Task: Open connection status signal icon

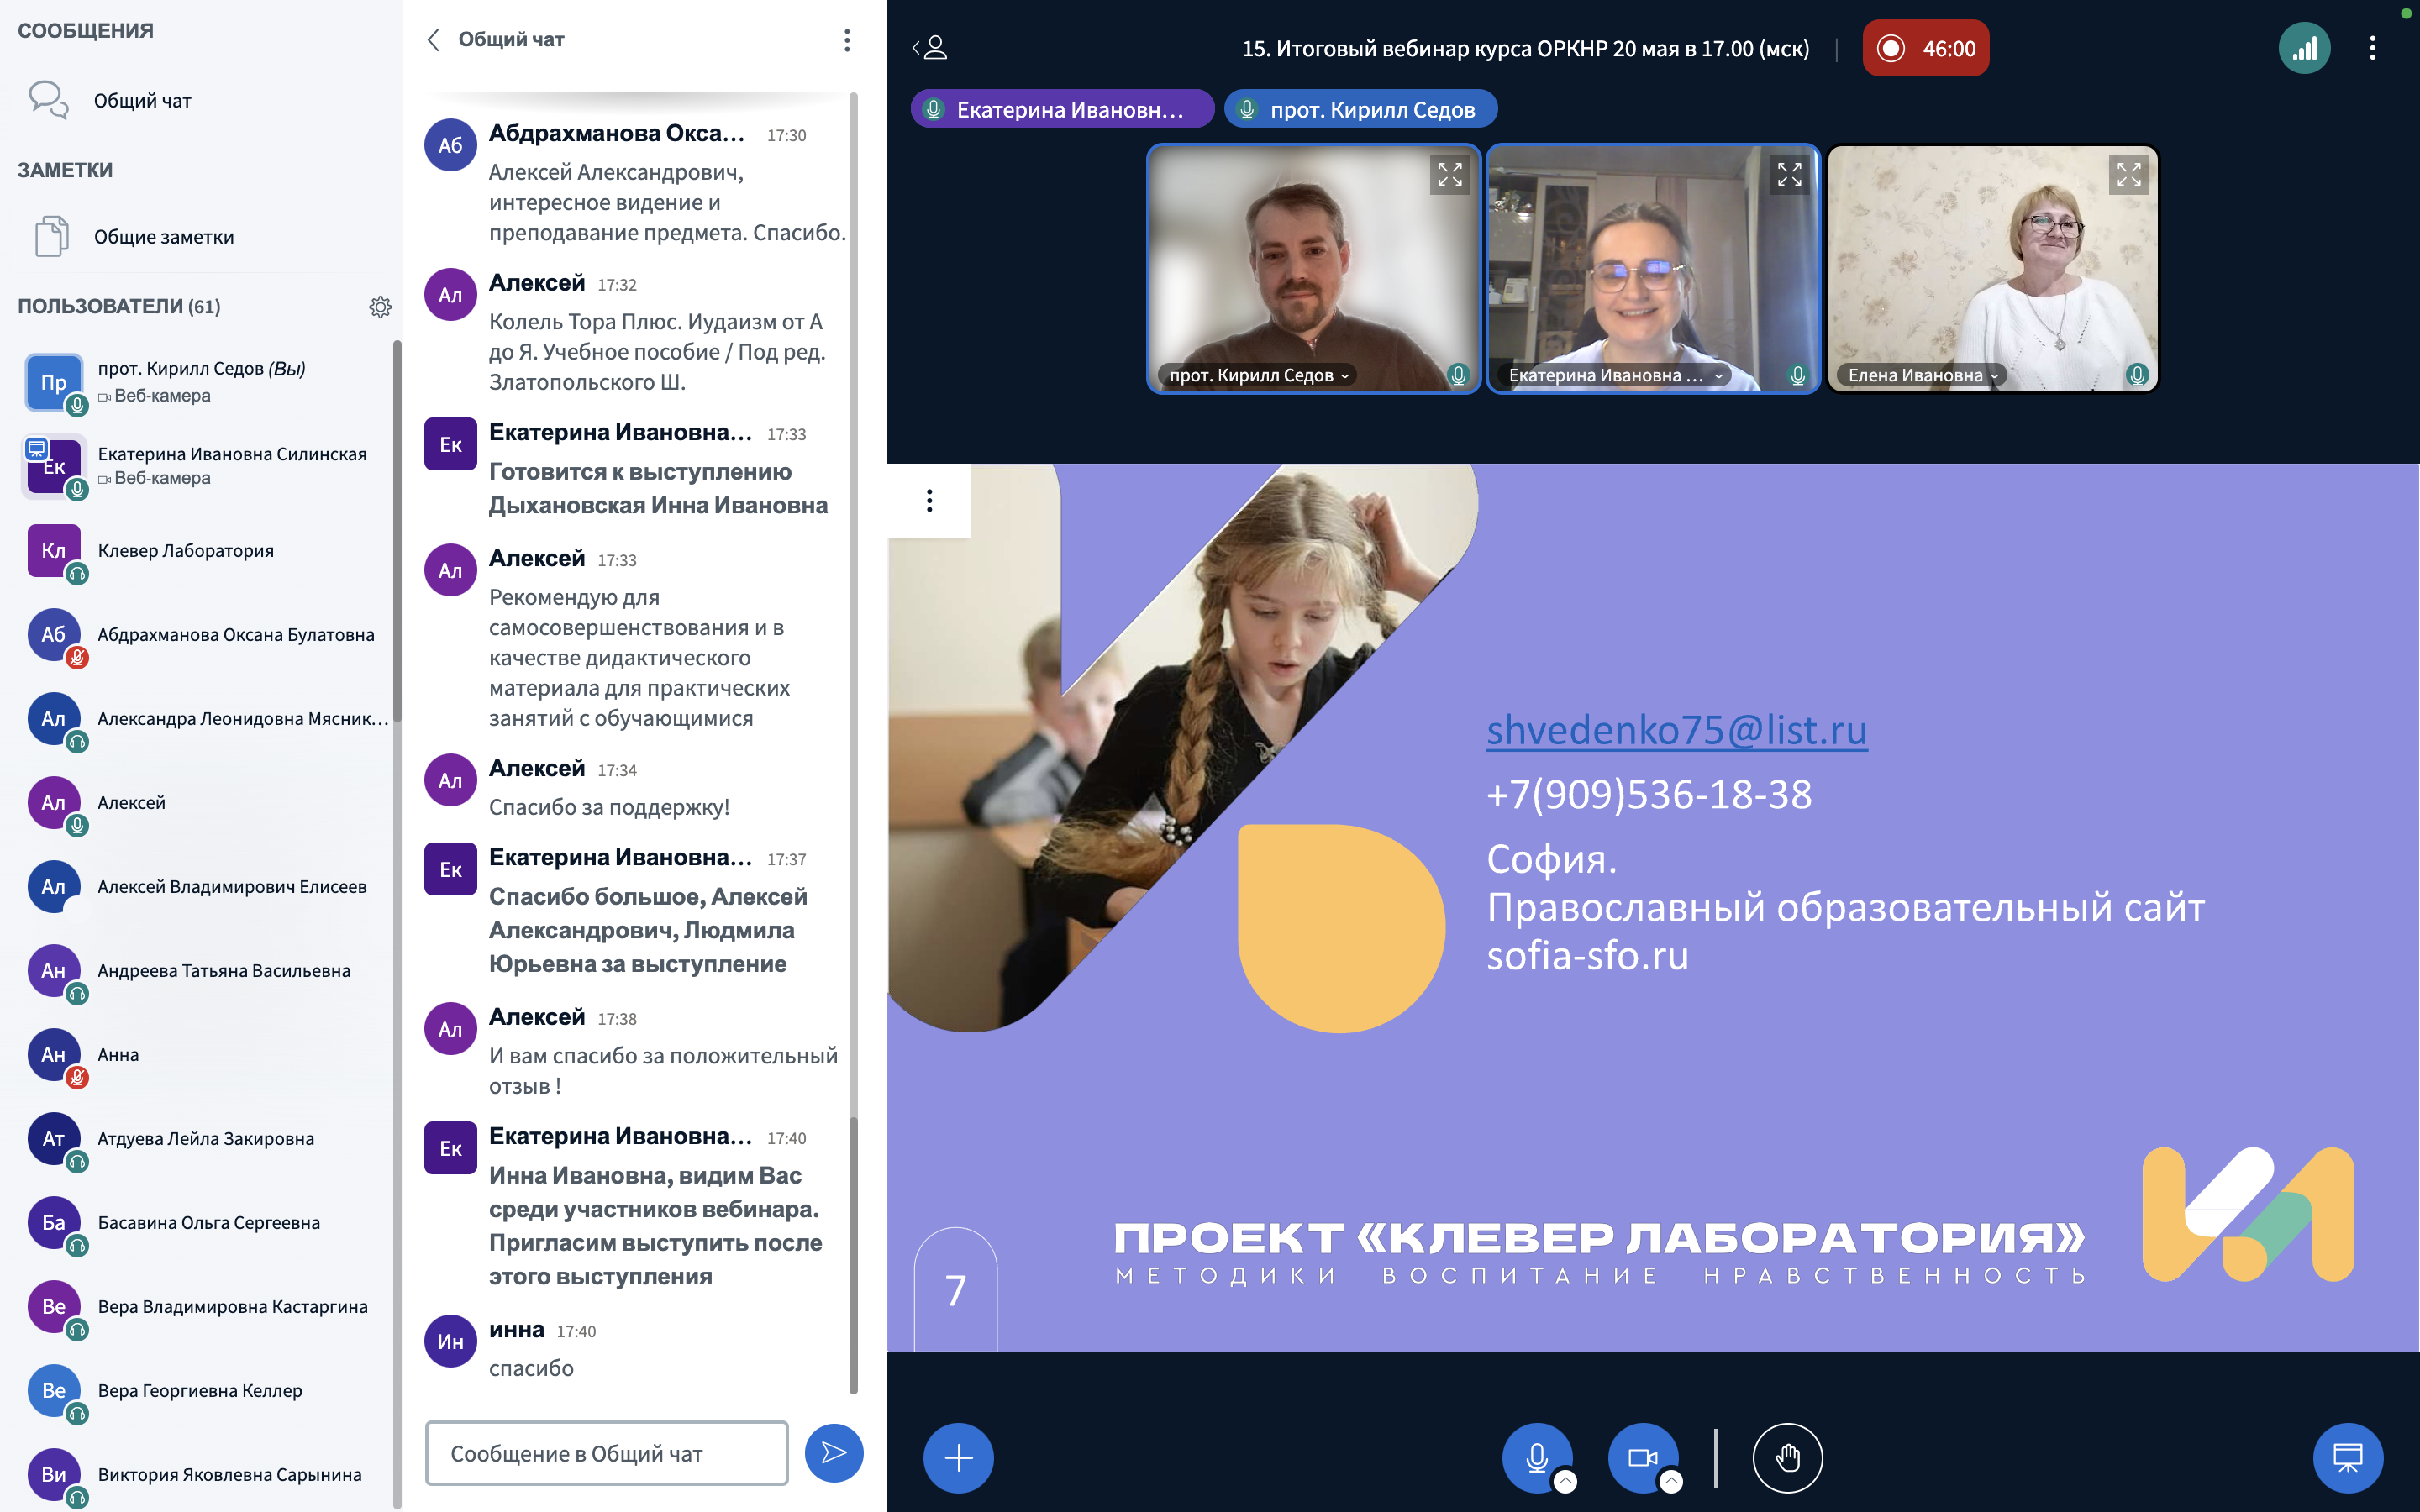Action: click(x=2303, y=48)
